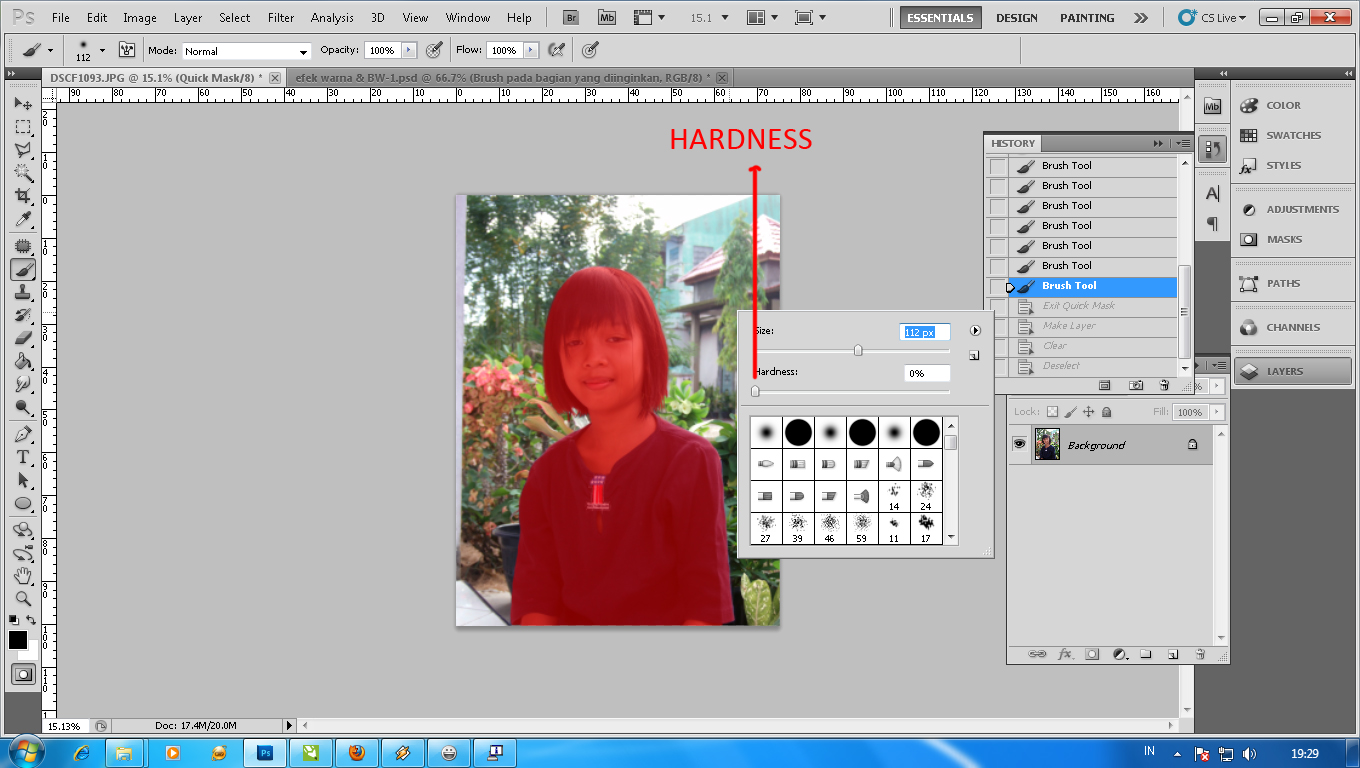
Task: Open the Tool Preset picker
Action: tap(38, 50)
